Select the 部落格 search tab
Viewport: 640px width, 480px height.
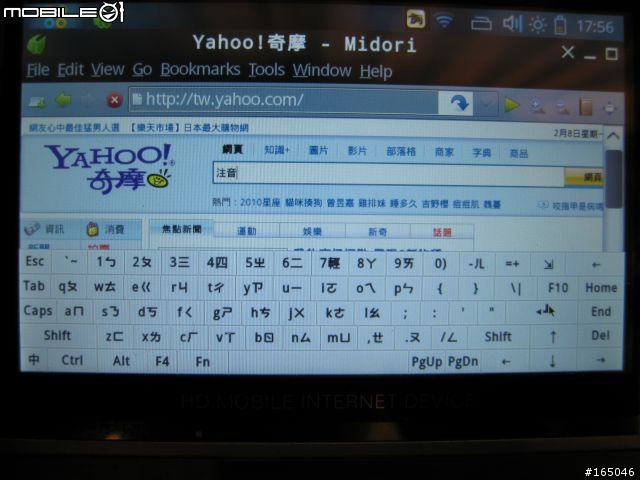(x=401, y=151)
